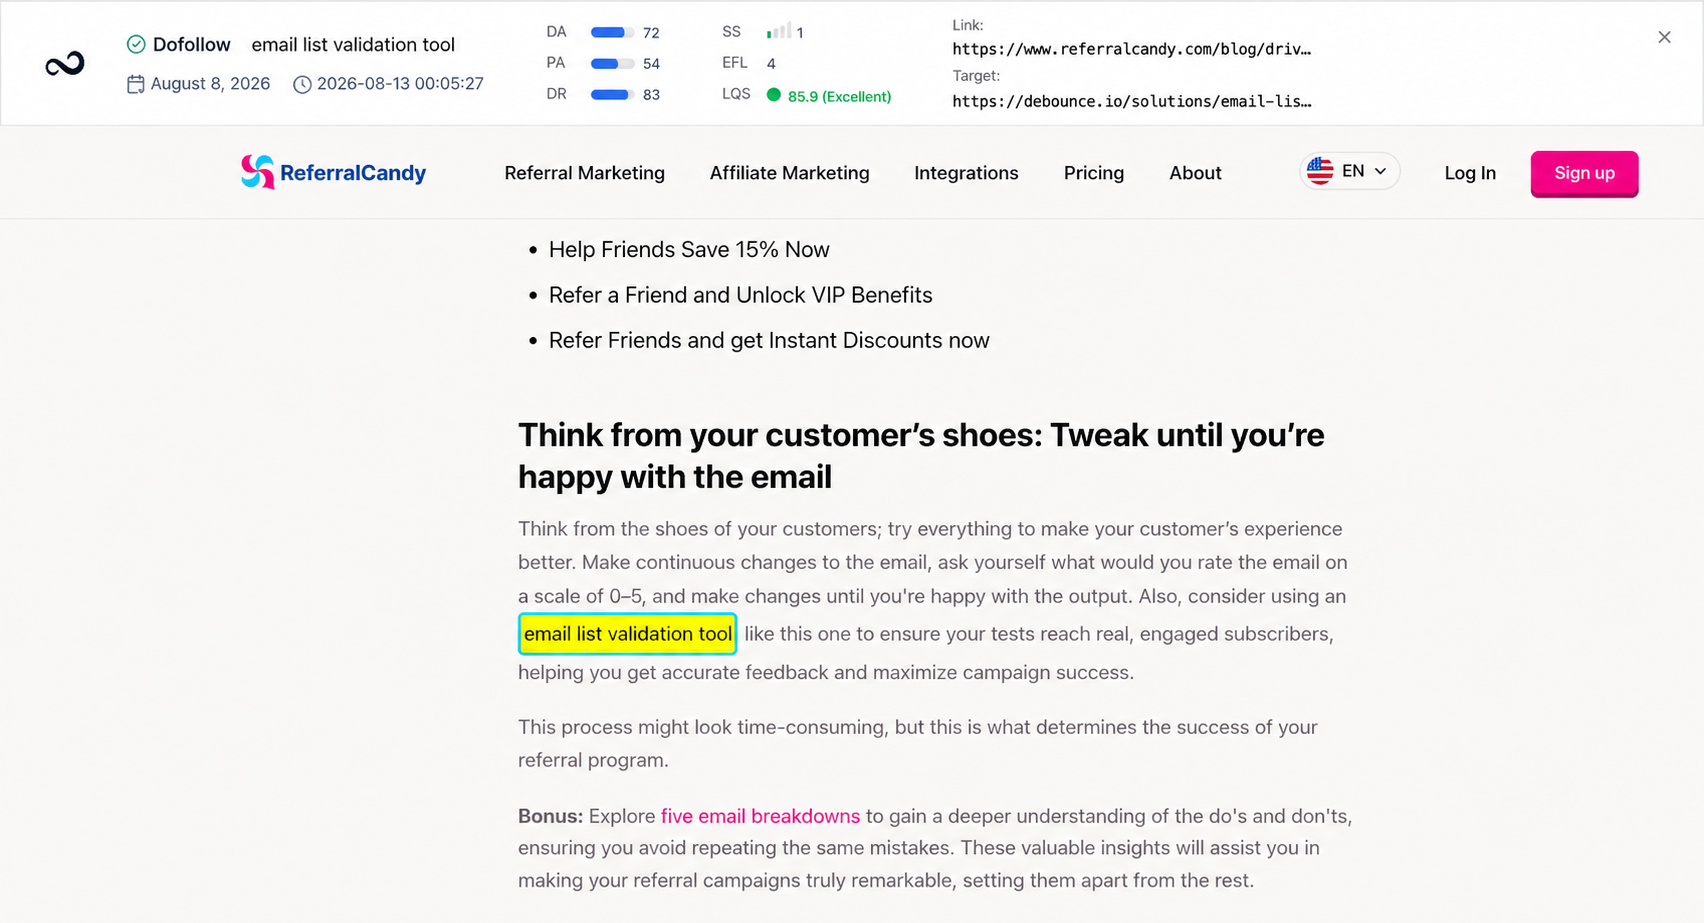Open the Affiliate Marketing menu

(x=789, y=173)
